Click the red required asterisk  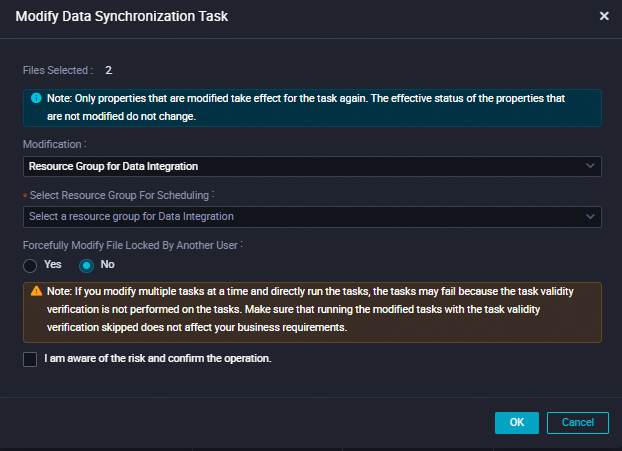click(25, 194)
